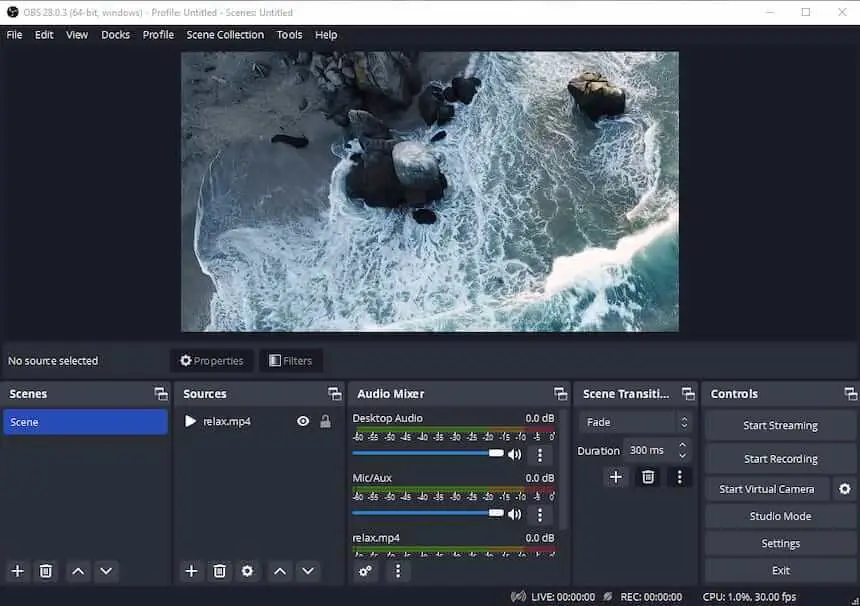The height and width of the screenshot is (606, 860).
Task: Undock the Sources panel
Action: [x=335, y=393]
